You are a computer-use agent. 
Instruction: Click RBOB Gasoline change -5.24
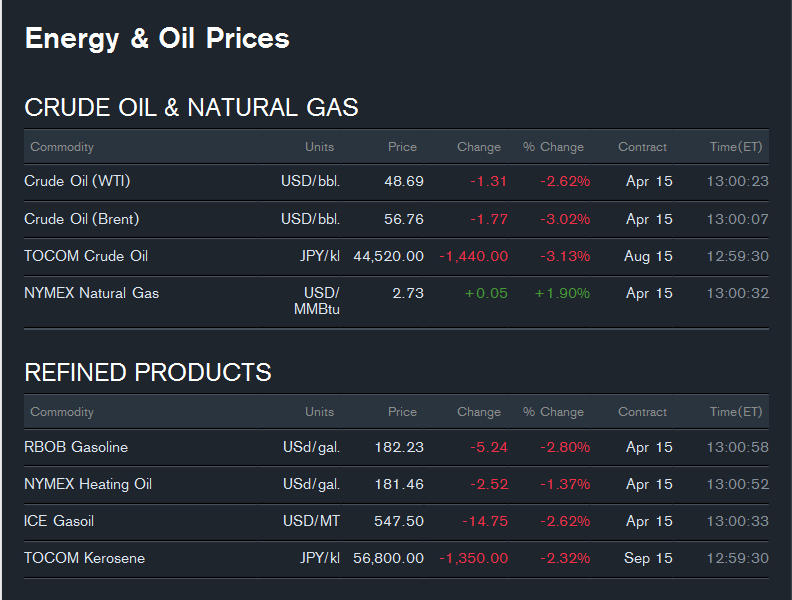click(488, 447)
